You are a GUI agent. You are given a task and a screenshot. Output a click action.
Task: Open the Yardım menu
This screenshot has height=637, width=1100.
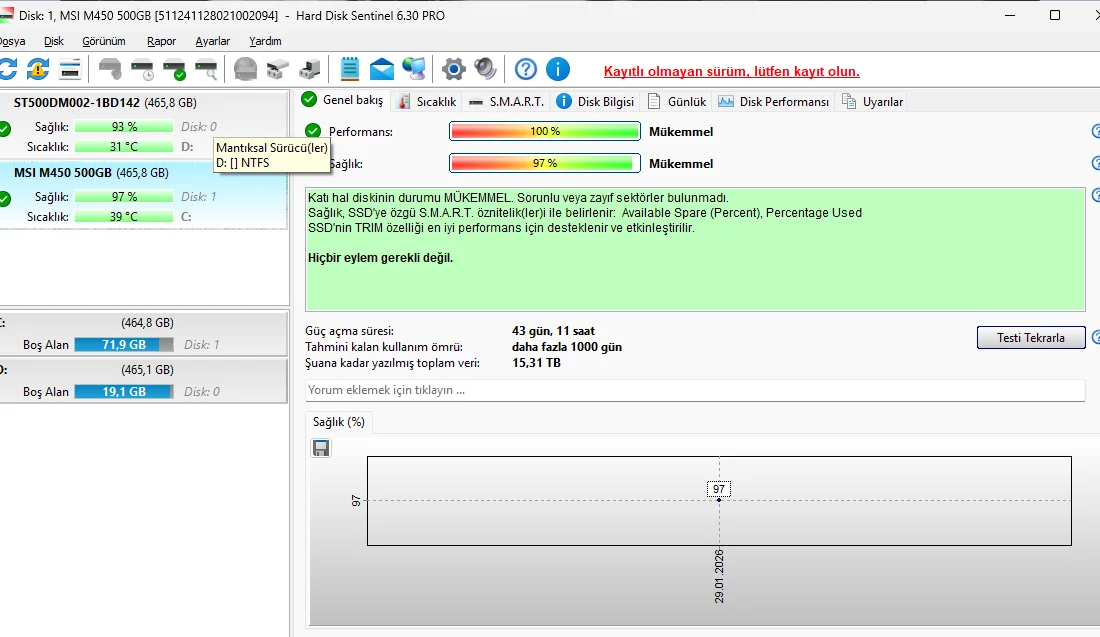[x=265, y=41]
